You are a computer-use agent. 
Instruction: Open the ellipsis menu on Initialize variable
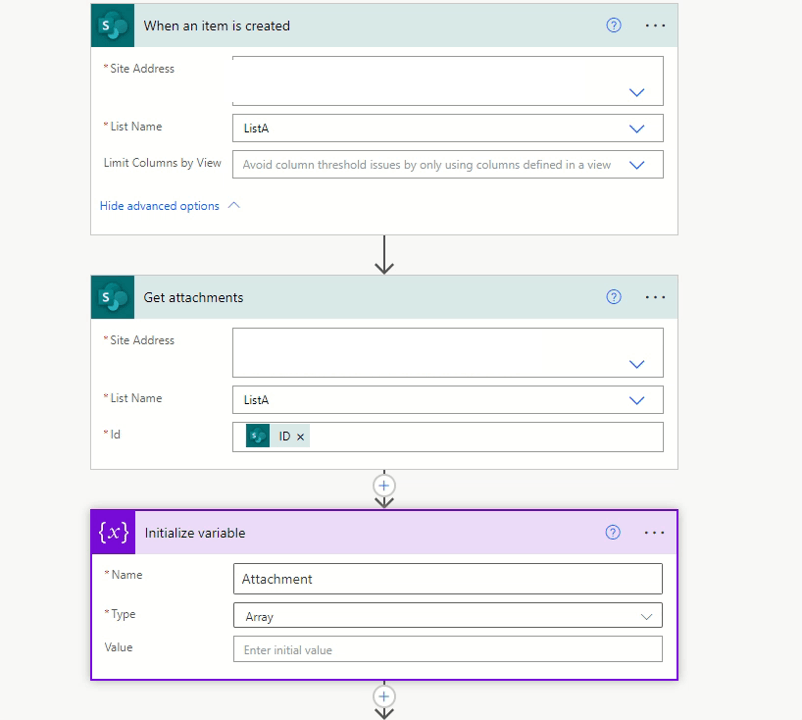pos(656,532)
